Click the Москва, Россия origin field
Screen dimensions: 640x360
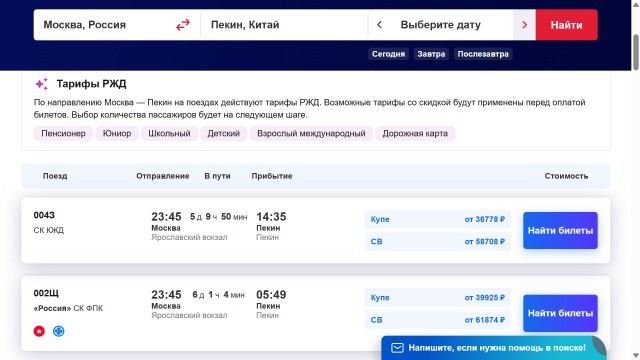104,25
